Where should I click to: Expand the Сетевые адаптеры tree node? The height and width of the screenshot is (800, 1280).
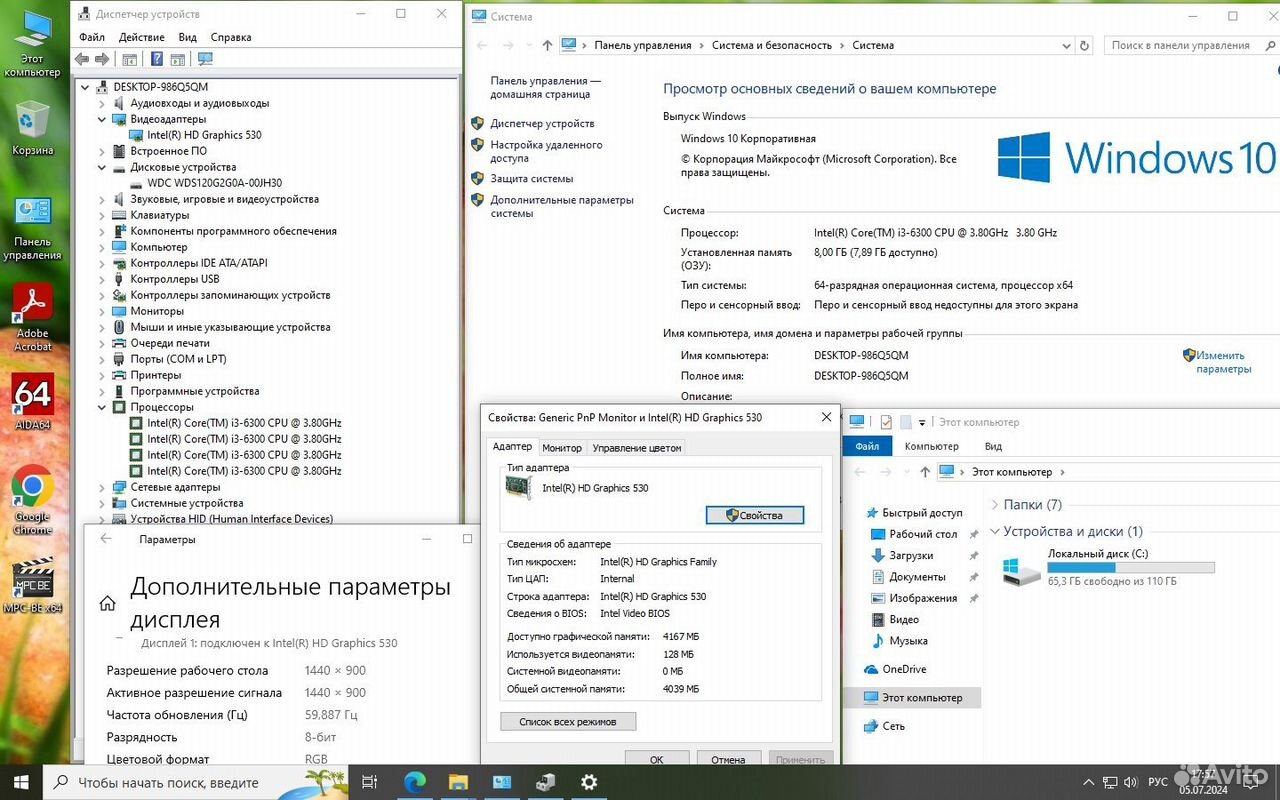(x=102, y=487)
